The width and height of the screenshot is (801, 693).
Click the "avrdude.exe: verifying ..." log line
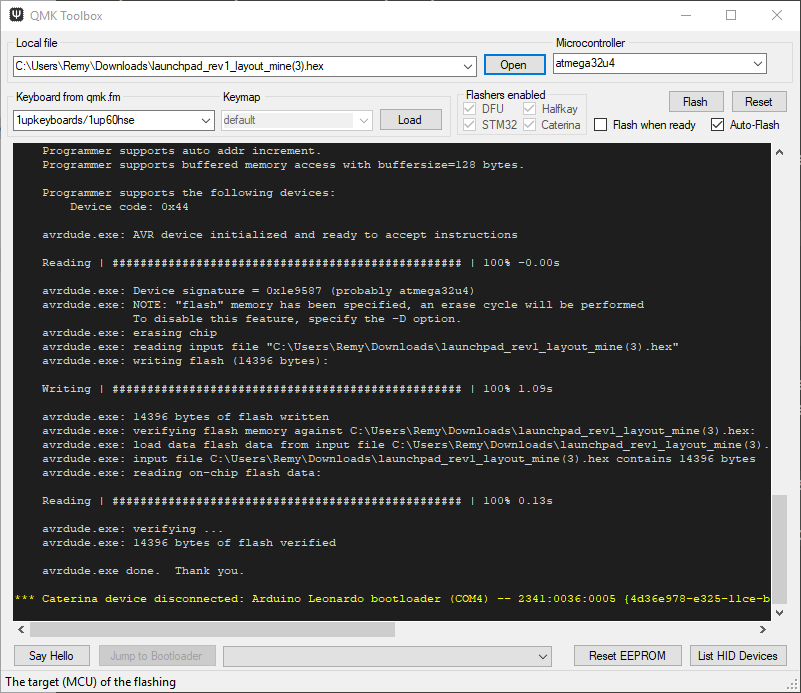(x=132, y=529)
